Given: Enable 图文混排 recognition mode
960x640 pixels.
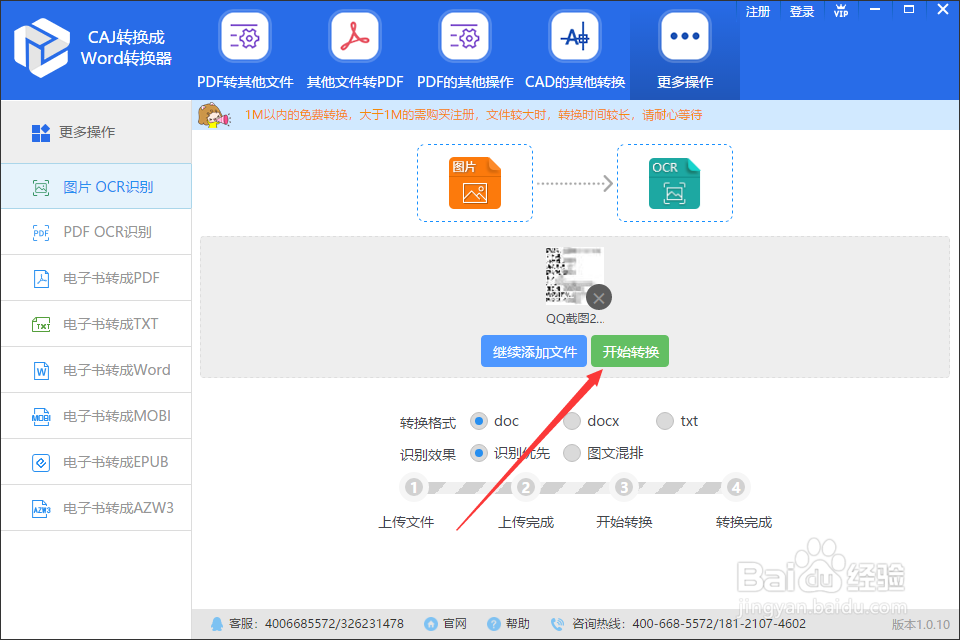Looking at the screenshot, I should pos(571,453).
